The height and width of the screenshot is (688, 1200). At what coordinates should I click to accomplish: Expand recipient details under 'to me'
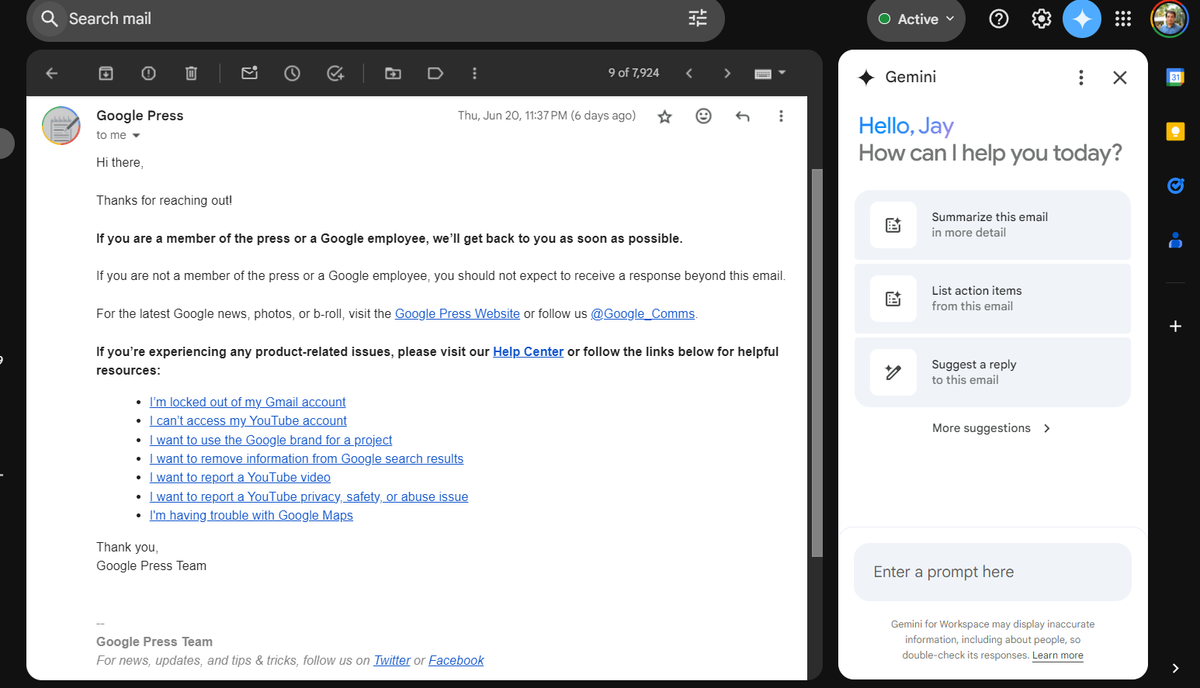[135, 134]
